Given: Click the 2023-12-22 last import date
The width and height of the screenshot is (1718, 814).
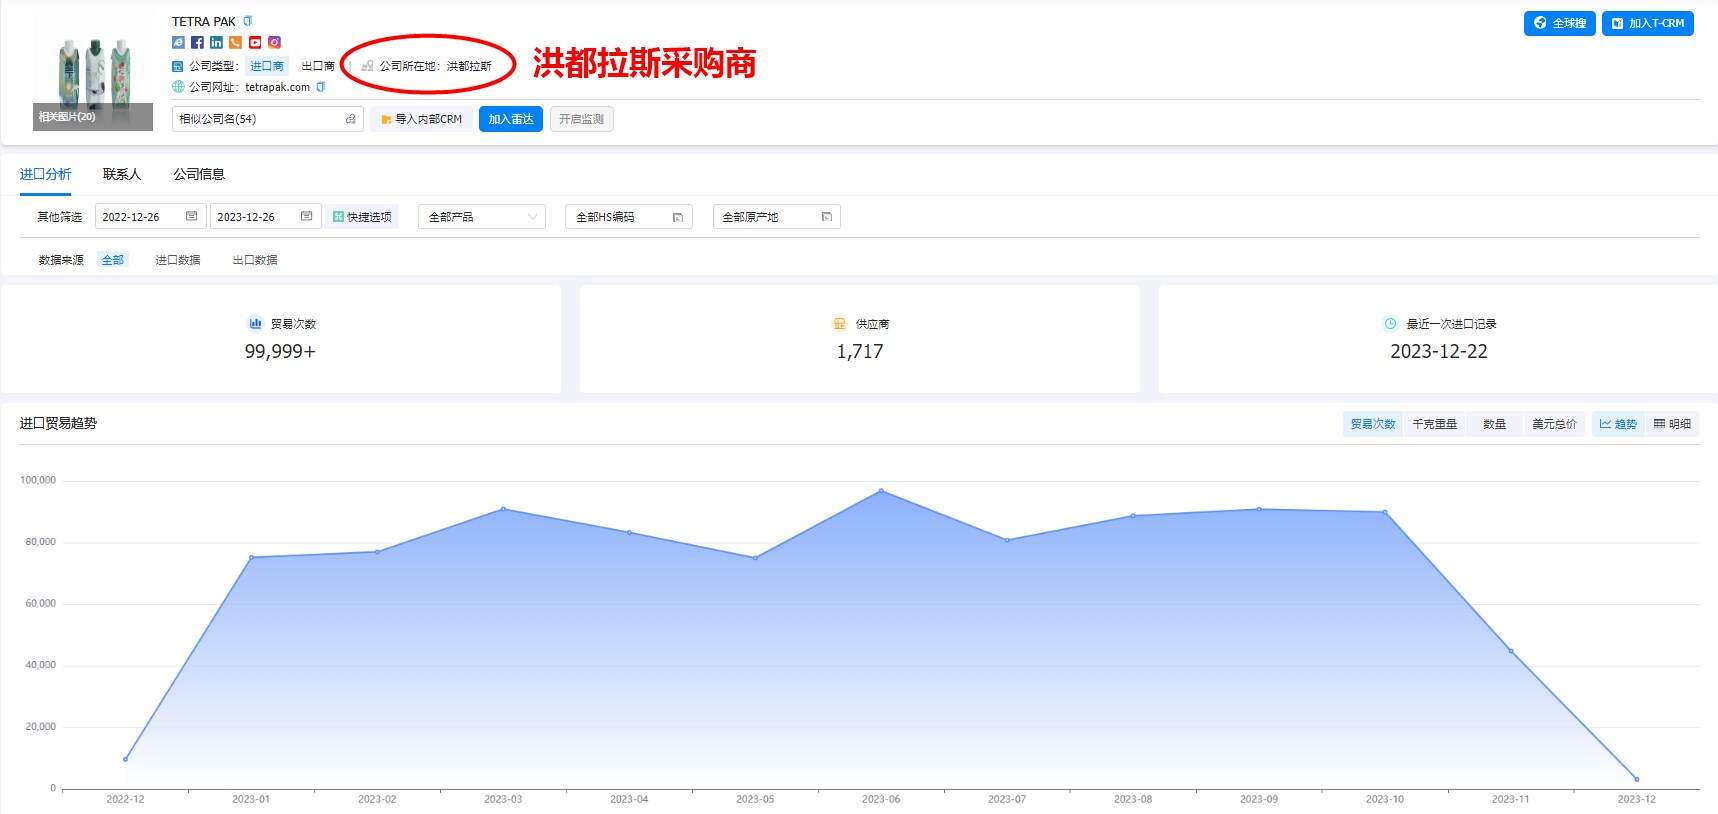Looking at the screenshot, I should click(x=1439, y=352).
